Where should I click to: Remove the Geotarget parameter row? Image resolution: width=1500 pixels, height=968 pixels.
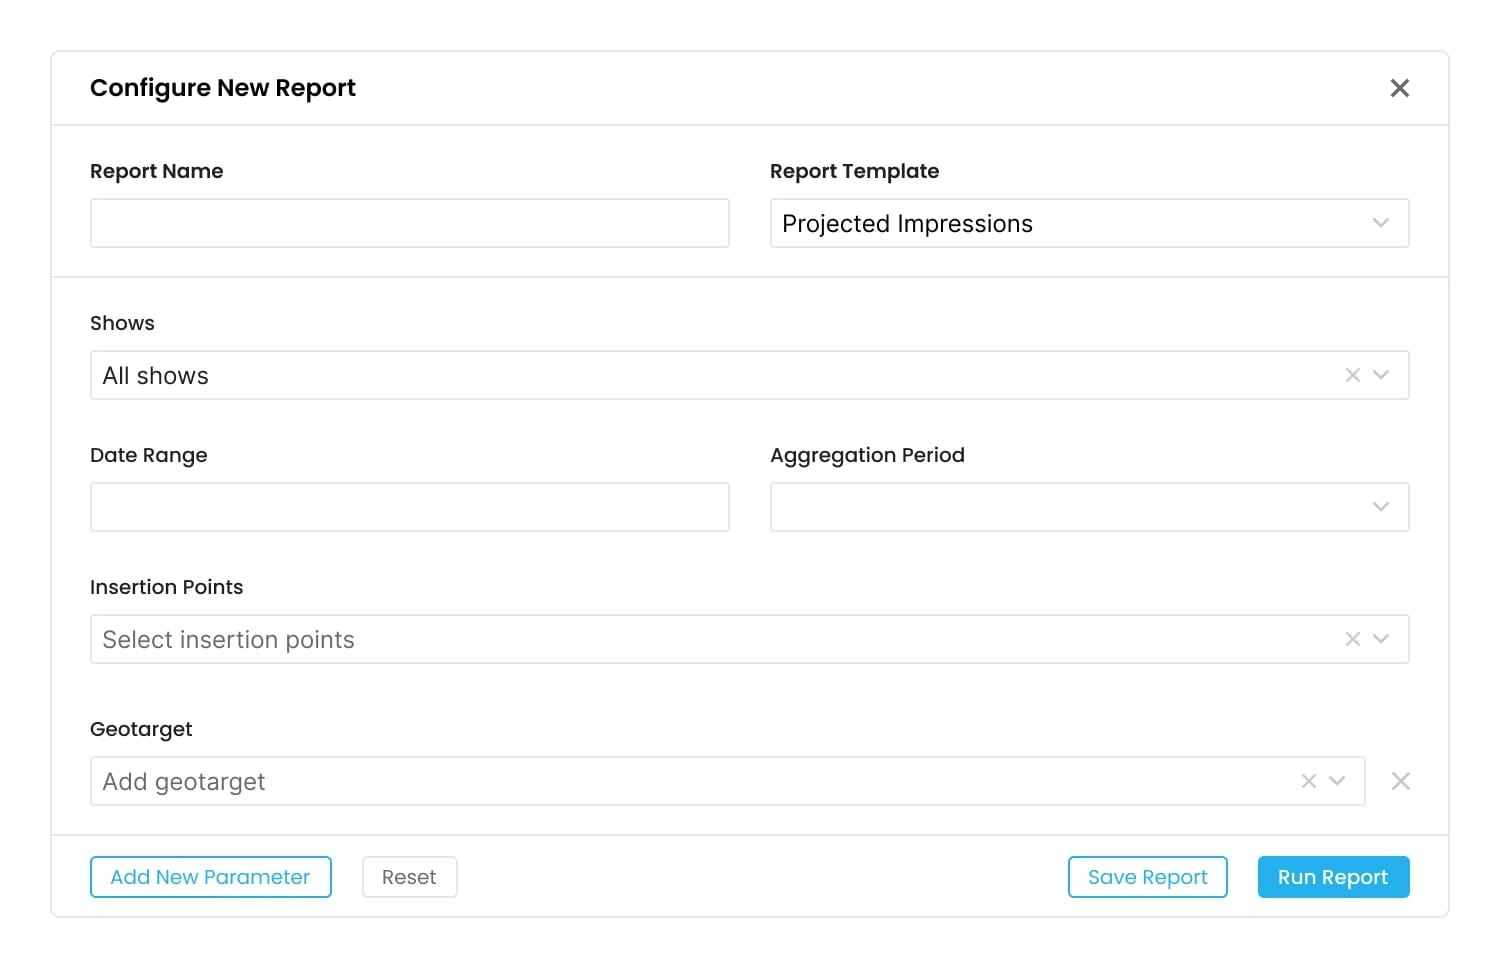1400,781
